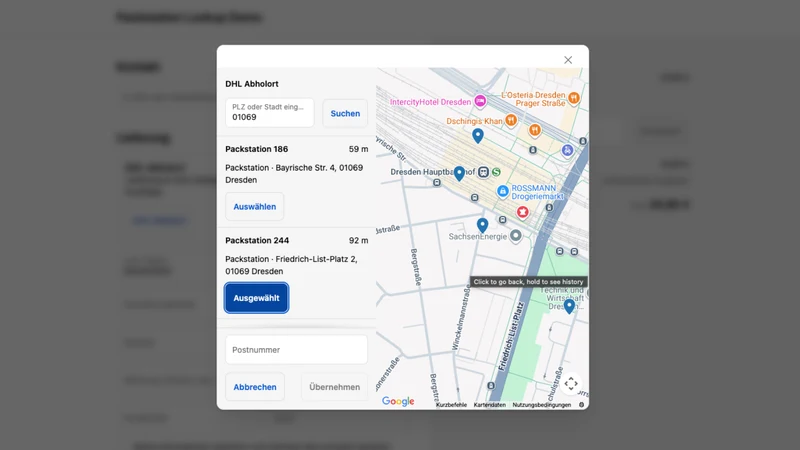Click the Winckelmannstraße street label on map
The height and width of the screenshot is (450, 800).
click(461, 318)
